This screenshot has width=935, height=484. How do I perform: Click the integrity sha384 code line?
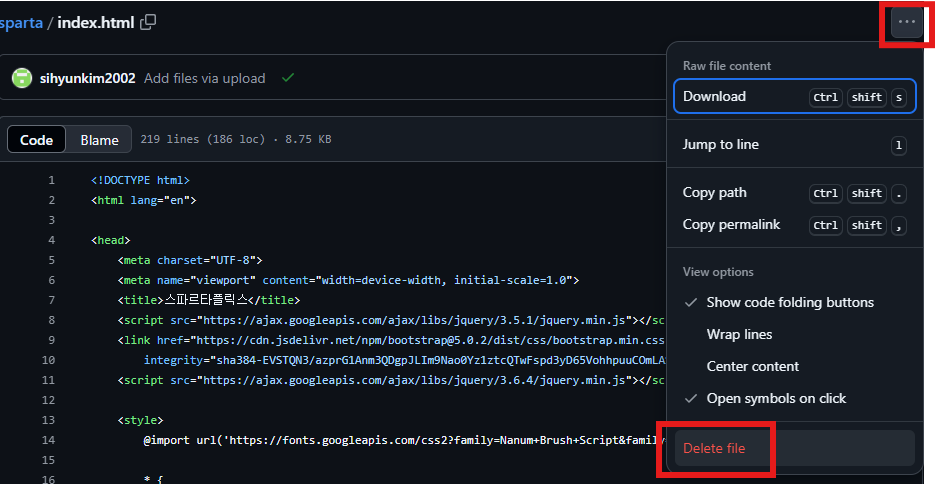pos(404,360)
